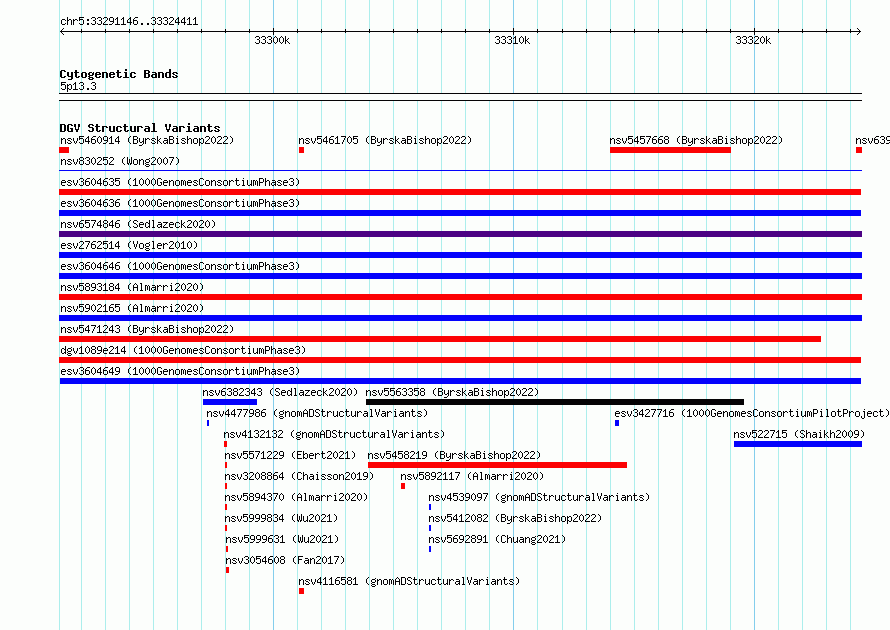Select nsv5412082 (ByrskaBishop2022) label
The height and width of the screenshot is (630, 890).
click(515, 518)
